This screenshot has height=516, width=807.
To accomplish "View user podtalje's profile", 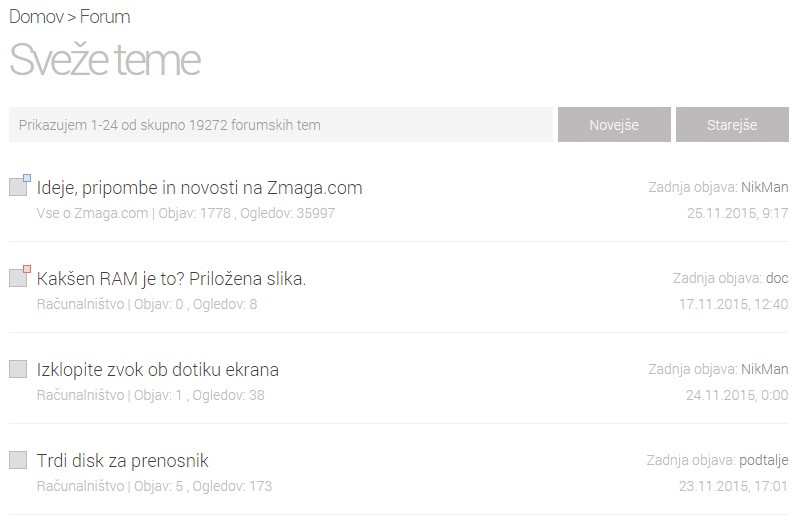I will pyautogui.click(x=763, y=460).
